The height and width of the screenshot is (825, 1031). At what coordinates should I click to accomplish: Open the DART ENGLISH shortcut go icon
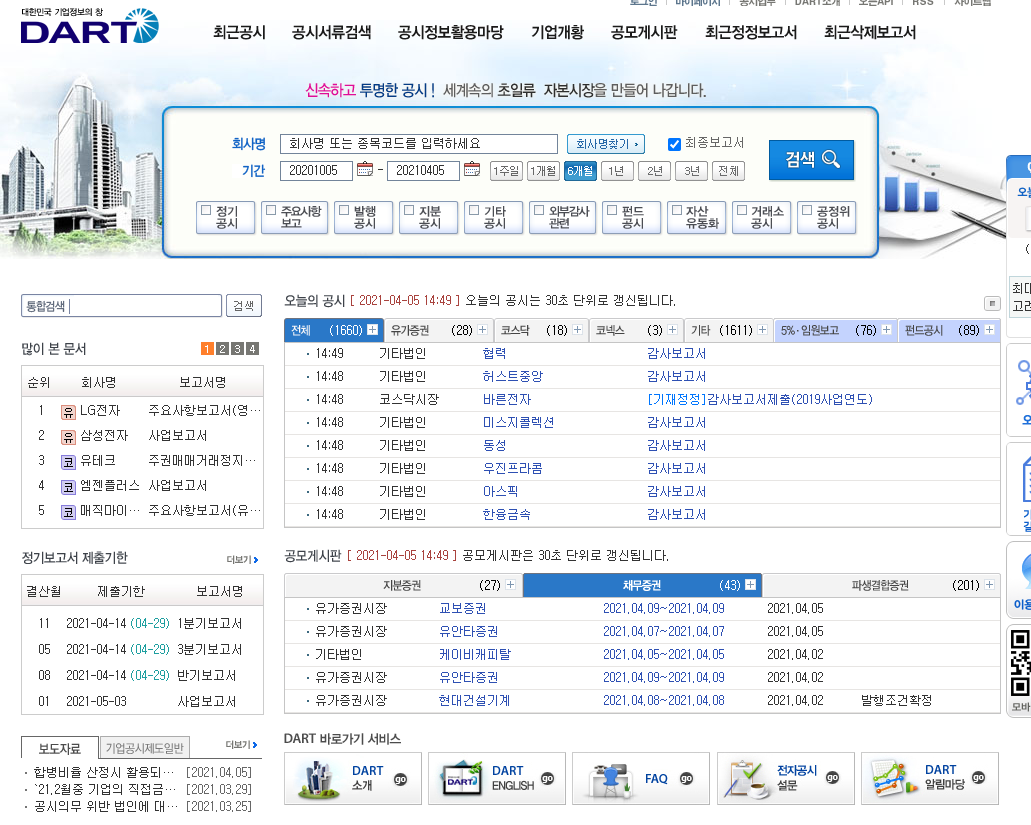click(547, 778)
